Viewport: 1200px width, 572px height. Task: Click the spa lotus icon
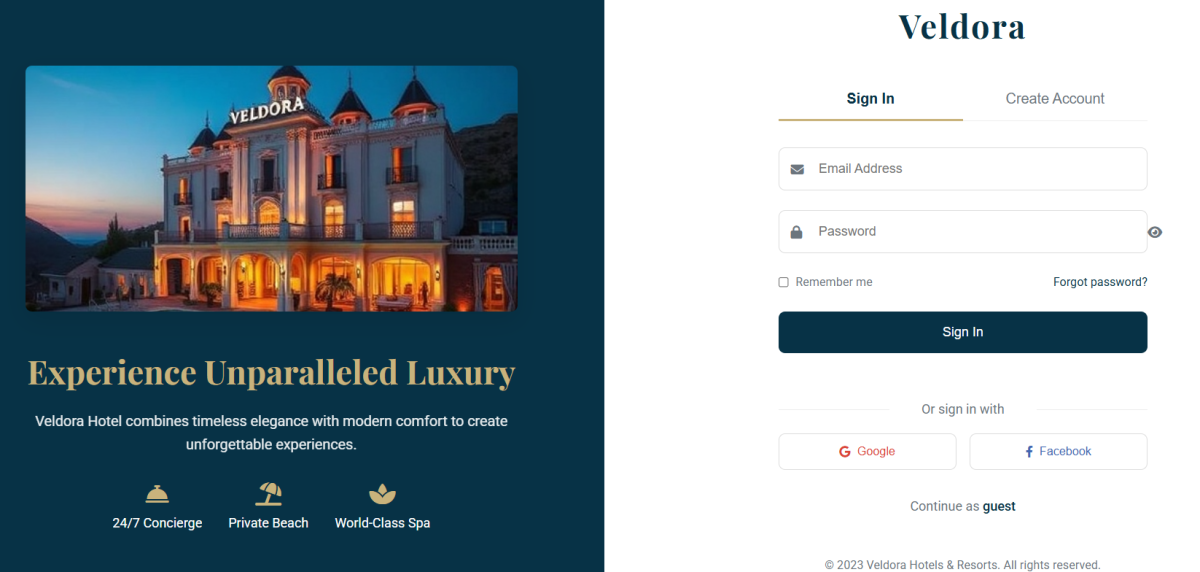(383, 493)
